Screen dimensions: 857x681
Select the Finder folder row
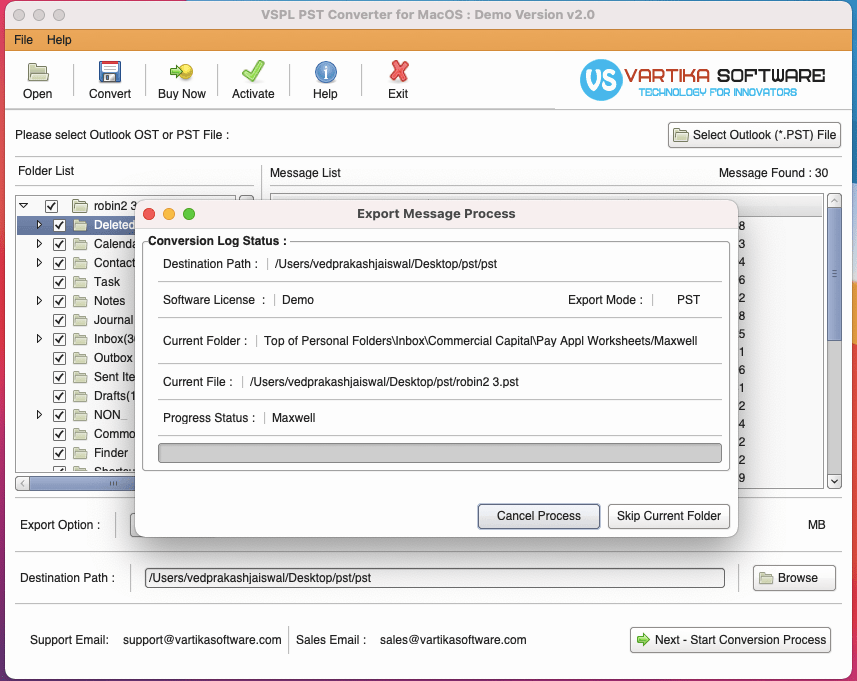pos(76,453)
